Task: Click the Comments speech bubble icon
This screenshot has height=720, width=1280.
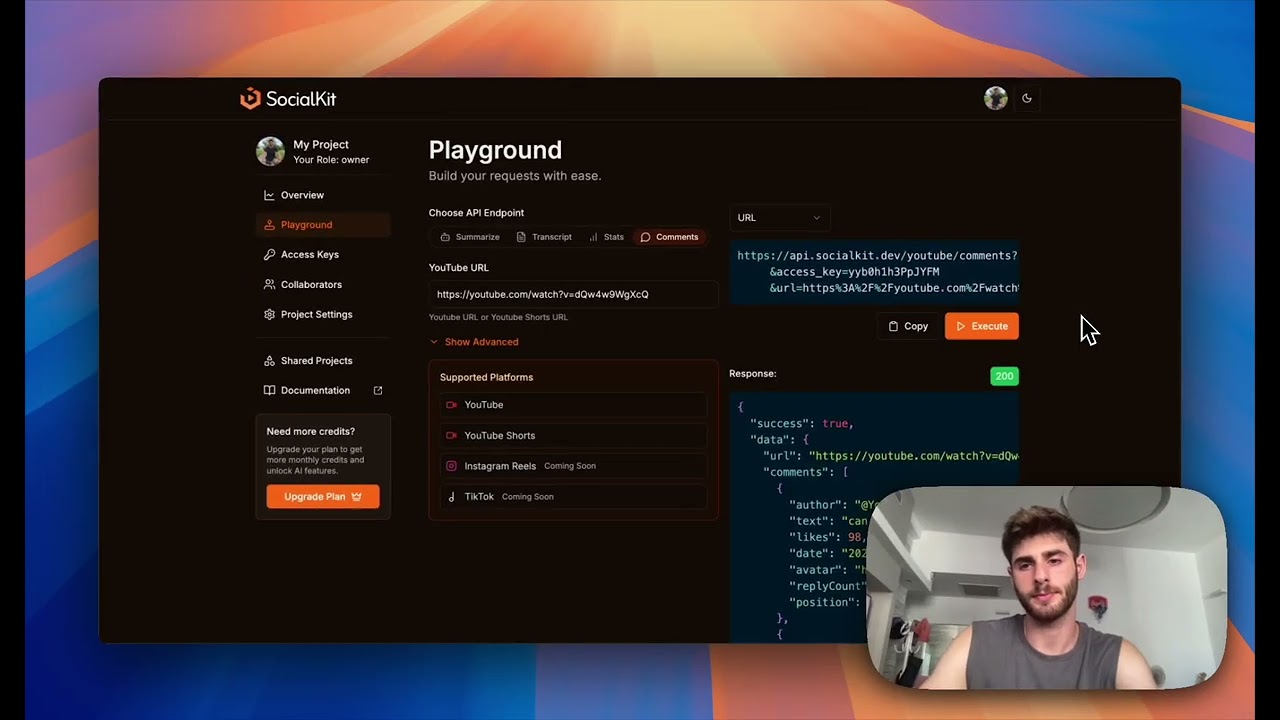Action: point(645,237)
